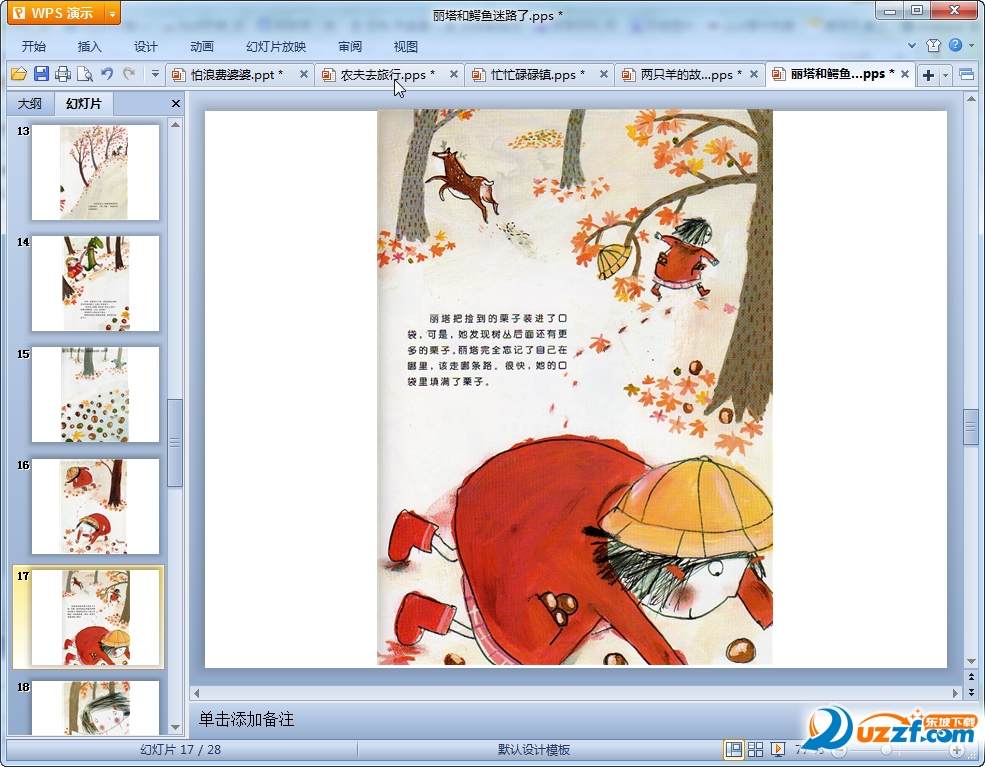
Task: Click horizontal scrollbar left arrow
Action: point(197,693)
